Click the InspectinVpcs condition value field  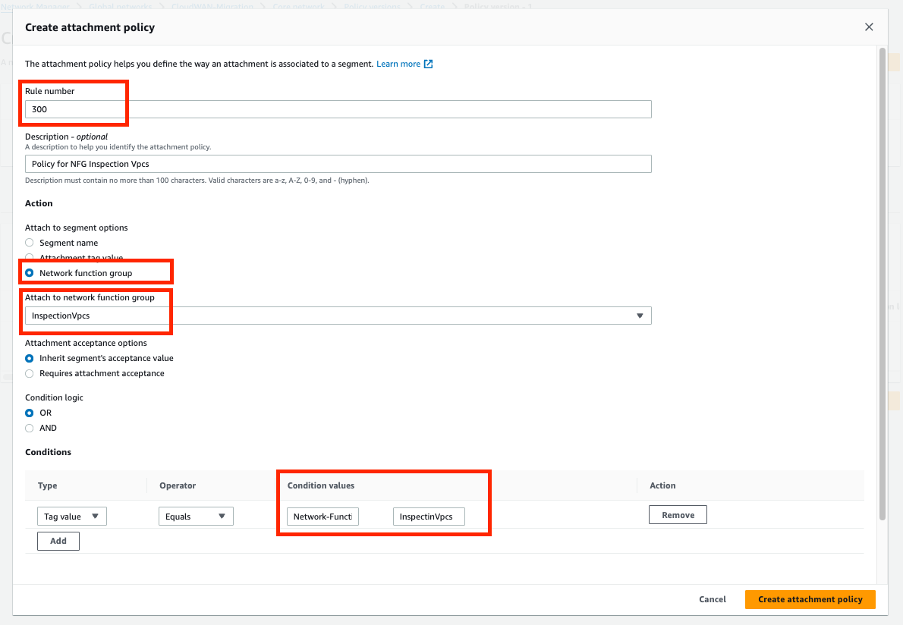[428, 516]
